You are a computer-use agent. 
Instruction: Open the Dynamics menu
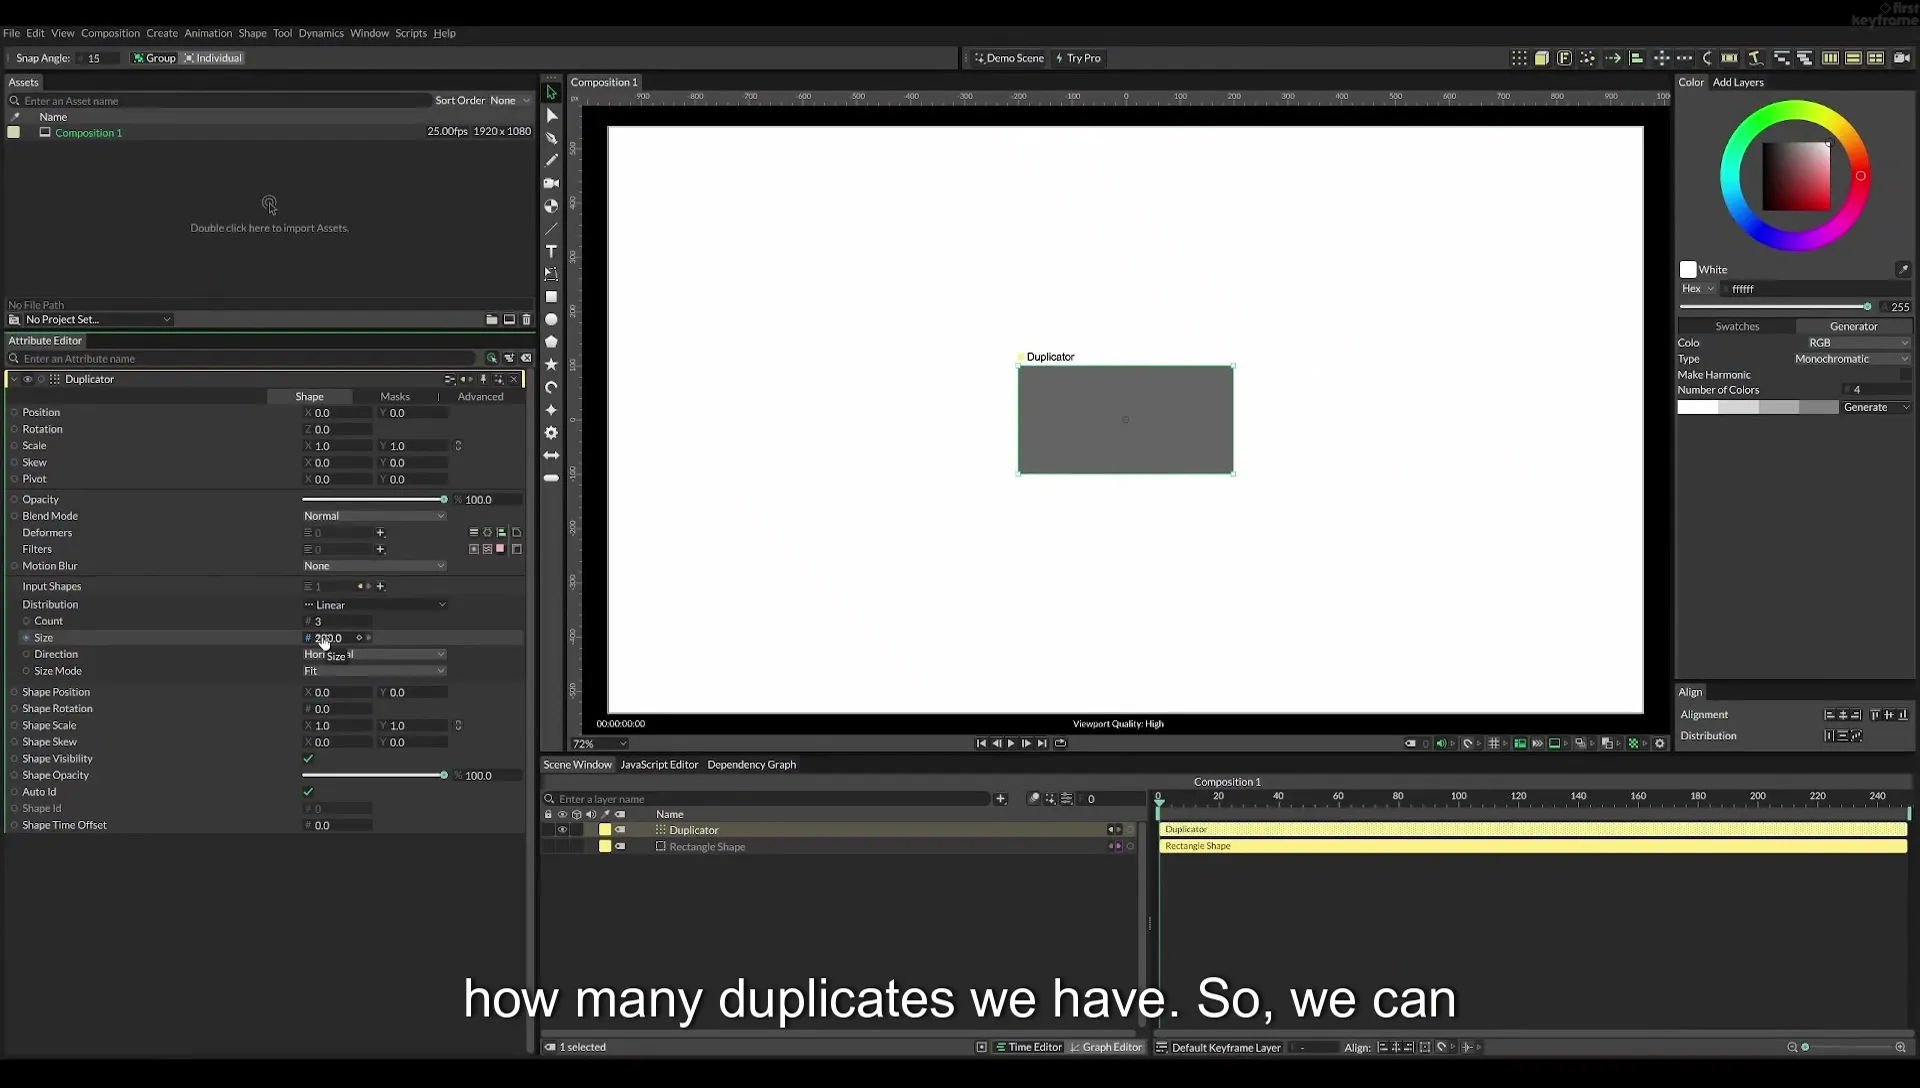tap(321, 33)
